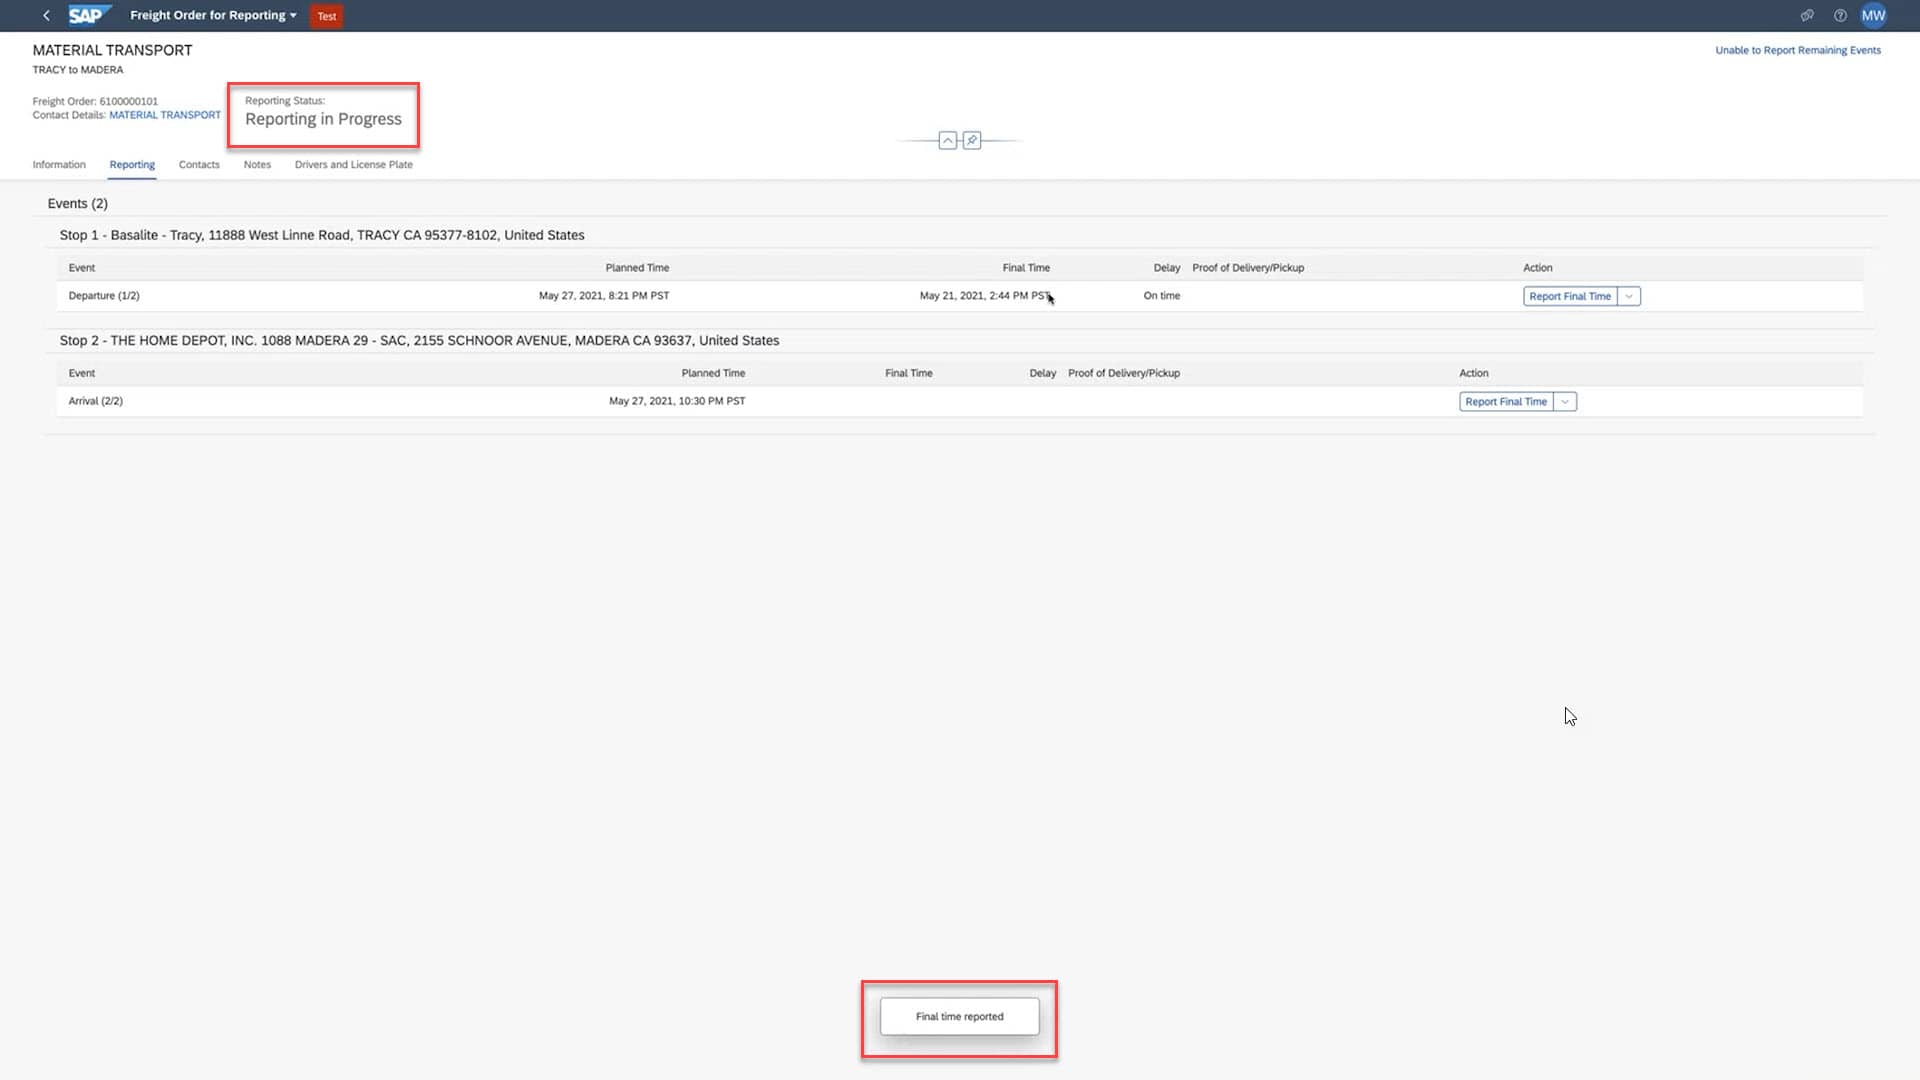Image resolution: width=1920 pixels, height=1080 pixels.
Task: Open the help question mark icon
Action: coord(1840,15)
